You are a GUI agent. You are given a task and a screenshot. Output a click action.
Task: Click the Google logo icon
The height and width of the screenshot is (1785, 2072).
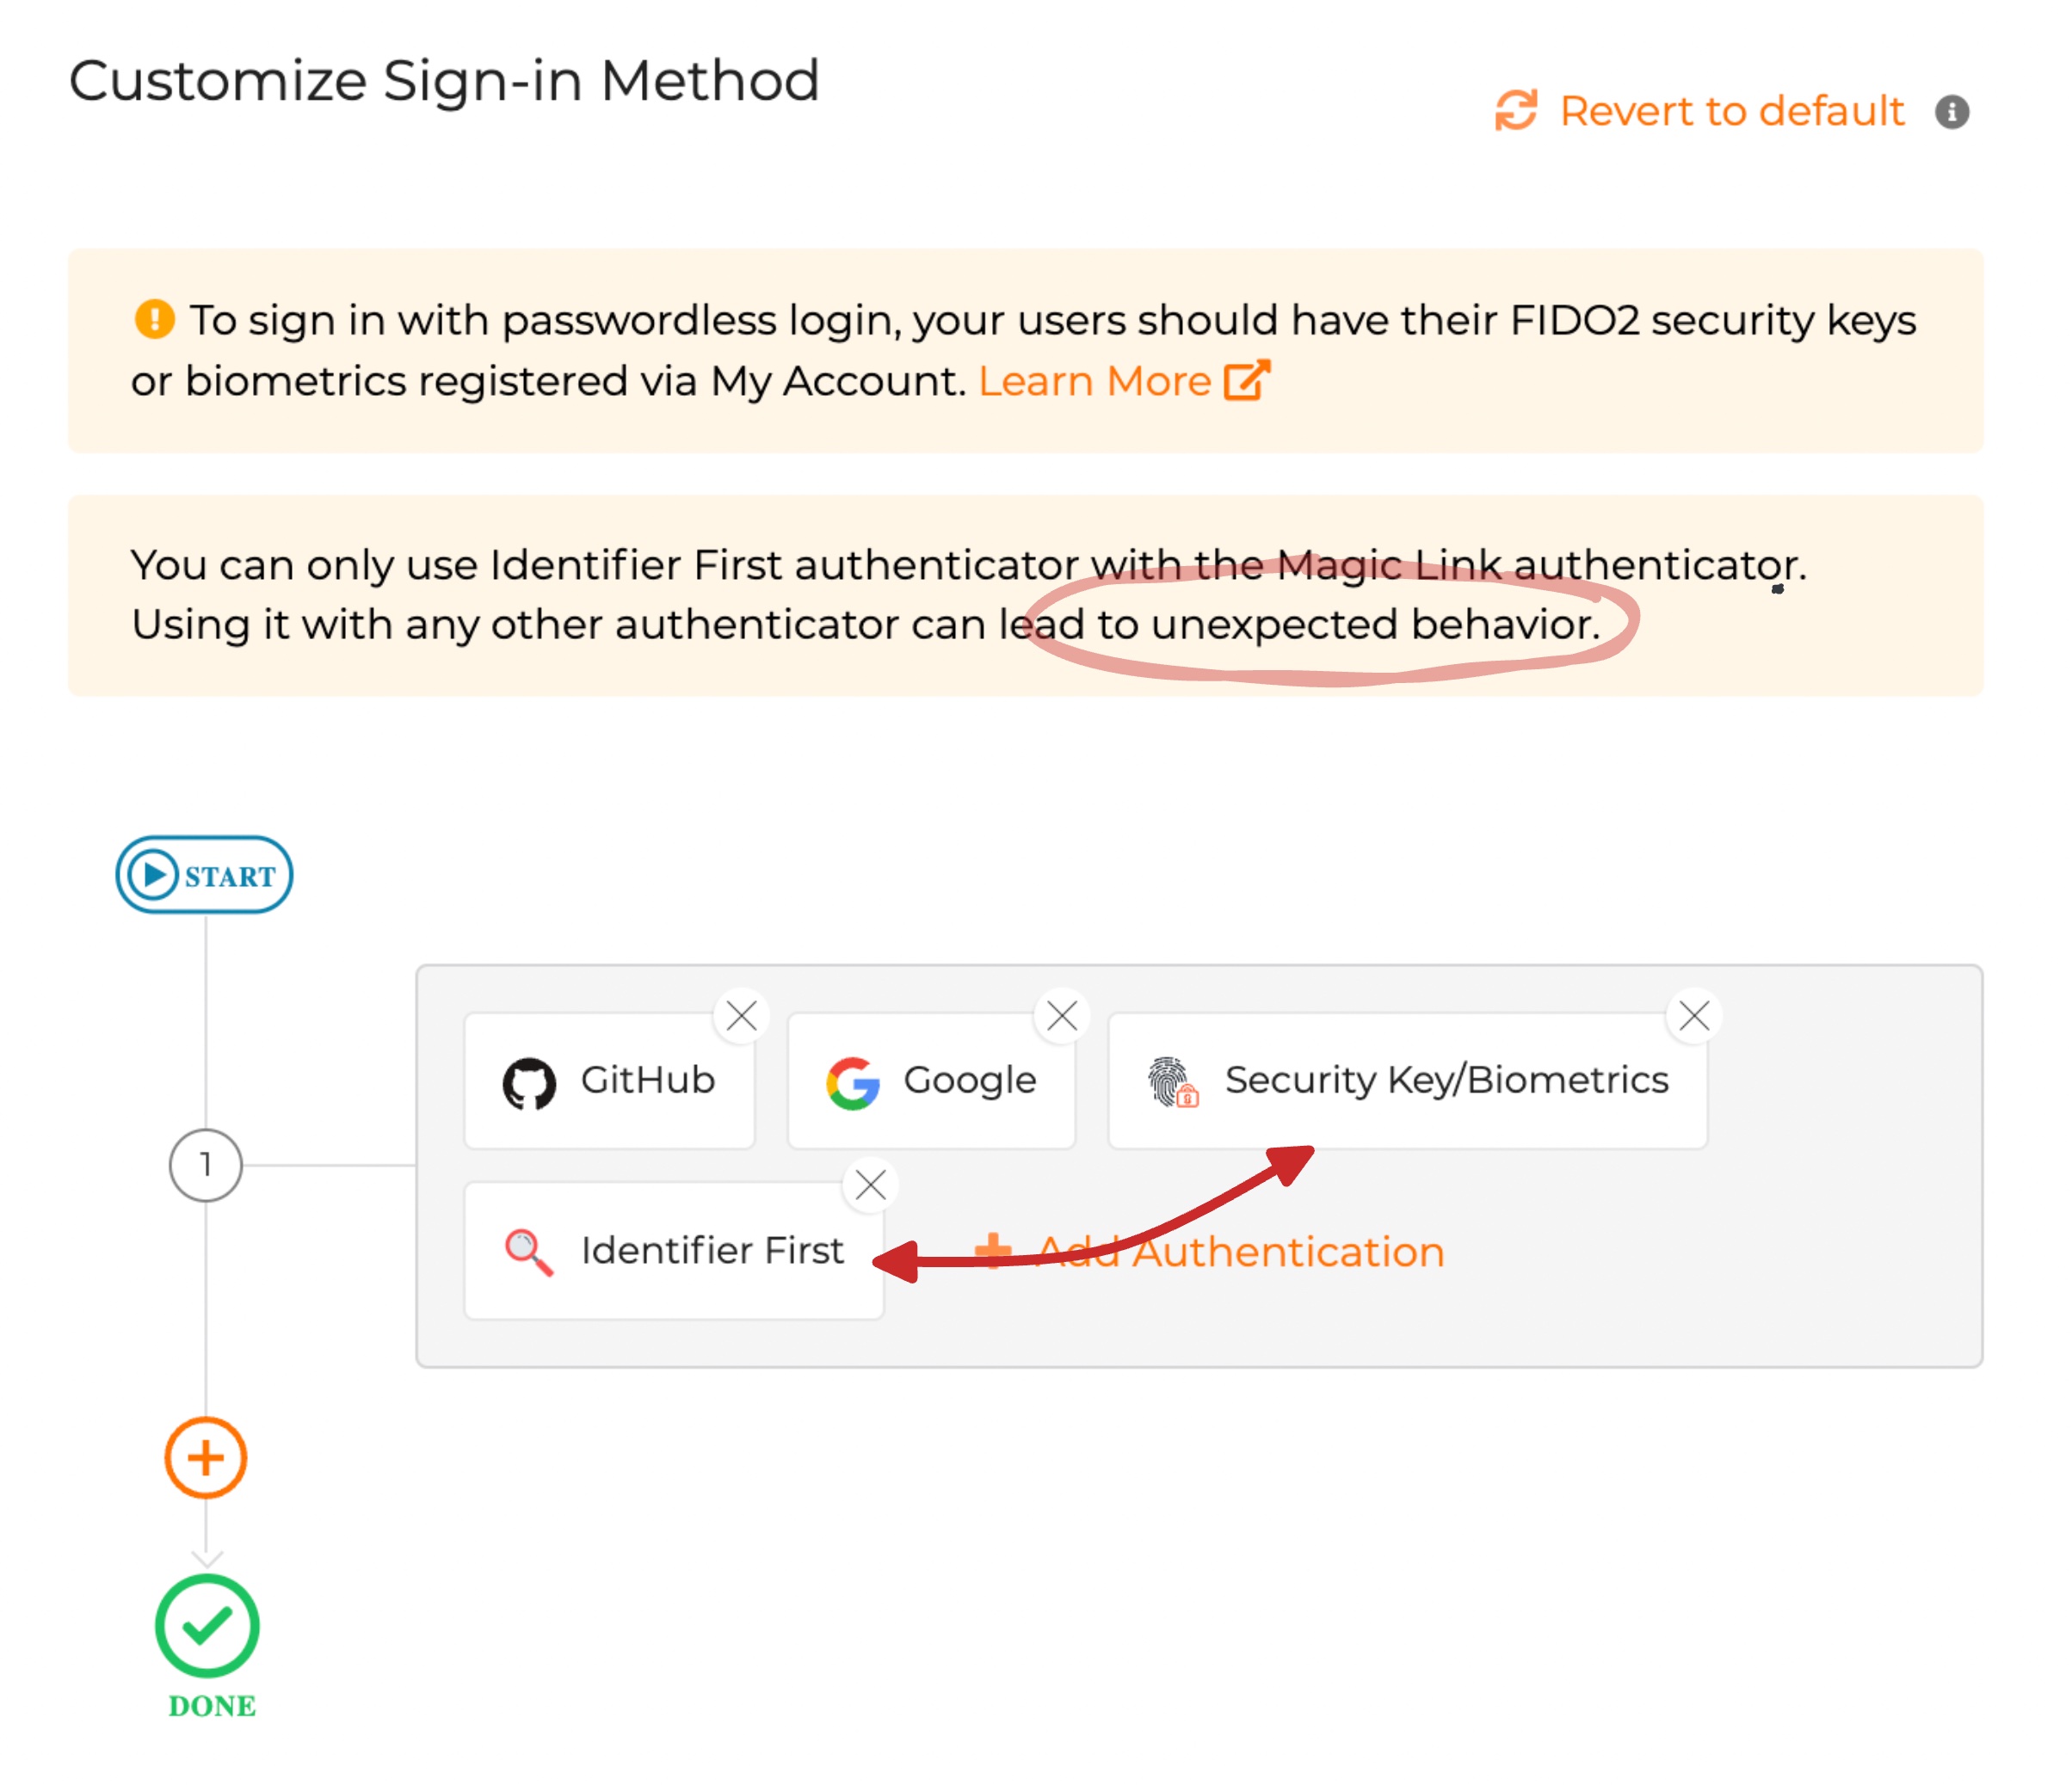click(x=851, y=1081)
